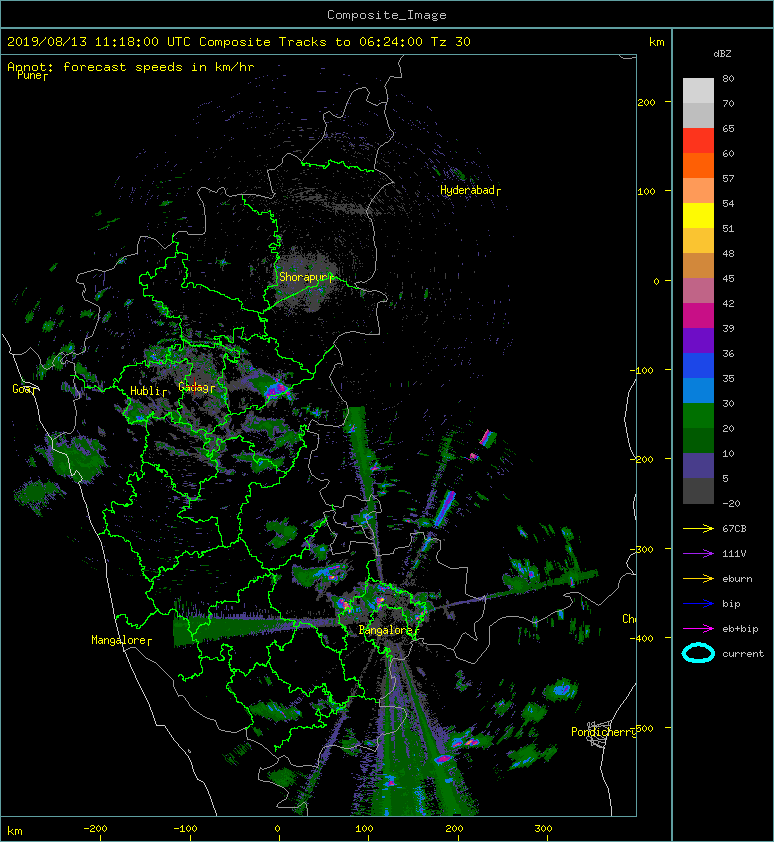Click the dBZ legend heading
Viewport: 774px width, 842px height.
722,54
